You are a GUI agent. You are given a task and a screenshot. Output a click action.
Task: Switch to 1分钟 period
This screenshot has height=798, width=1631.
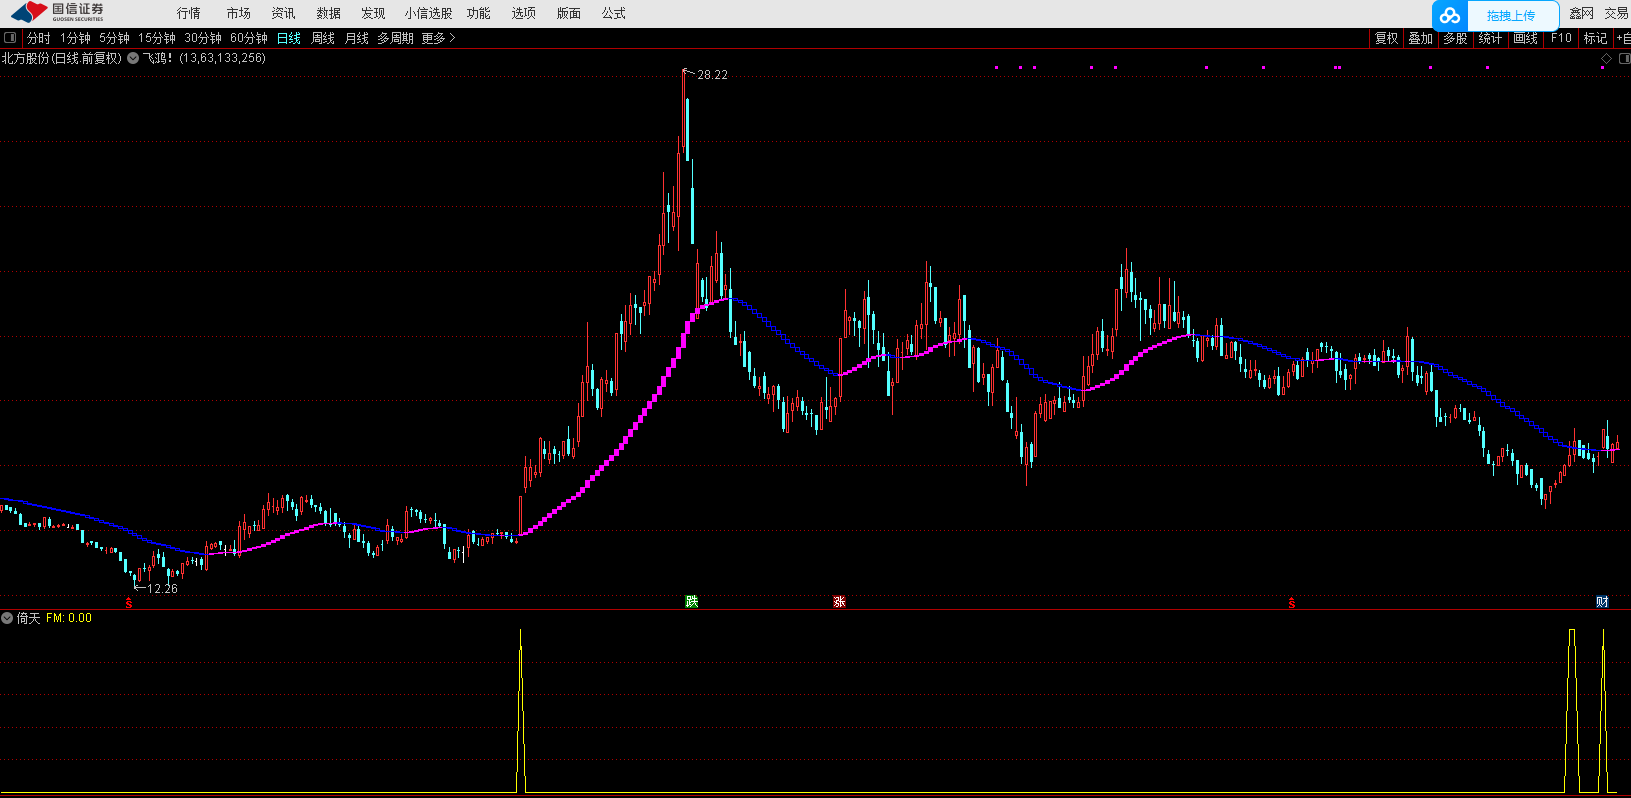tap(75, 38)
